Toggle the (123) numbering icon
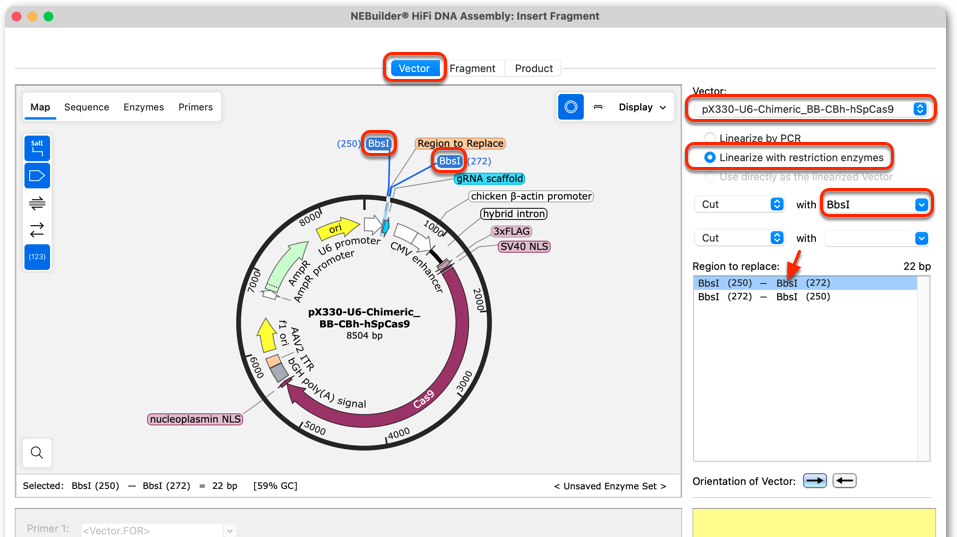Image resolution: width=957 pixels, height=537 pixels. [x=37, y=257]
